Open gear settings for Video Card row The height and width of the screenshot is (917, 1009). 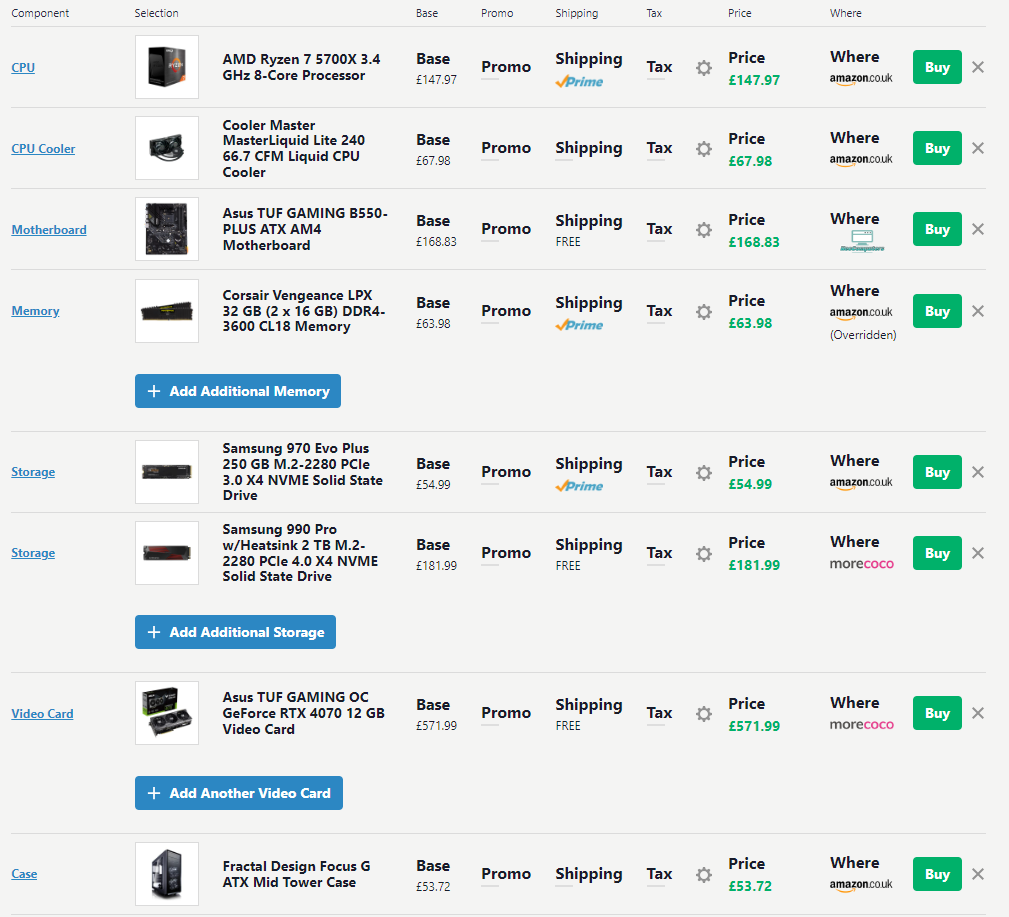(x=704, y=714)
